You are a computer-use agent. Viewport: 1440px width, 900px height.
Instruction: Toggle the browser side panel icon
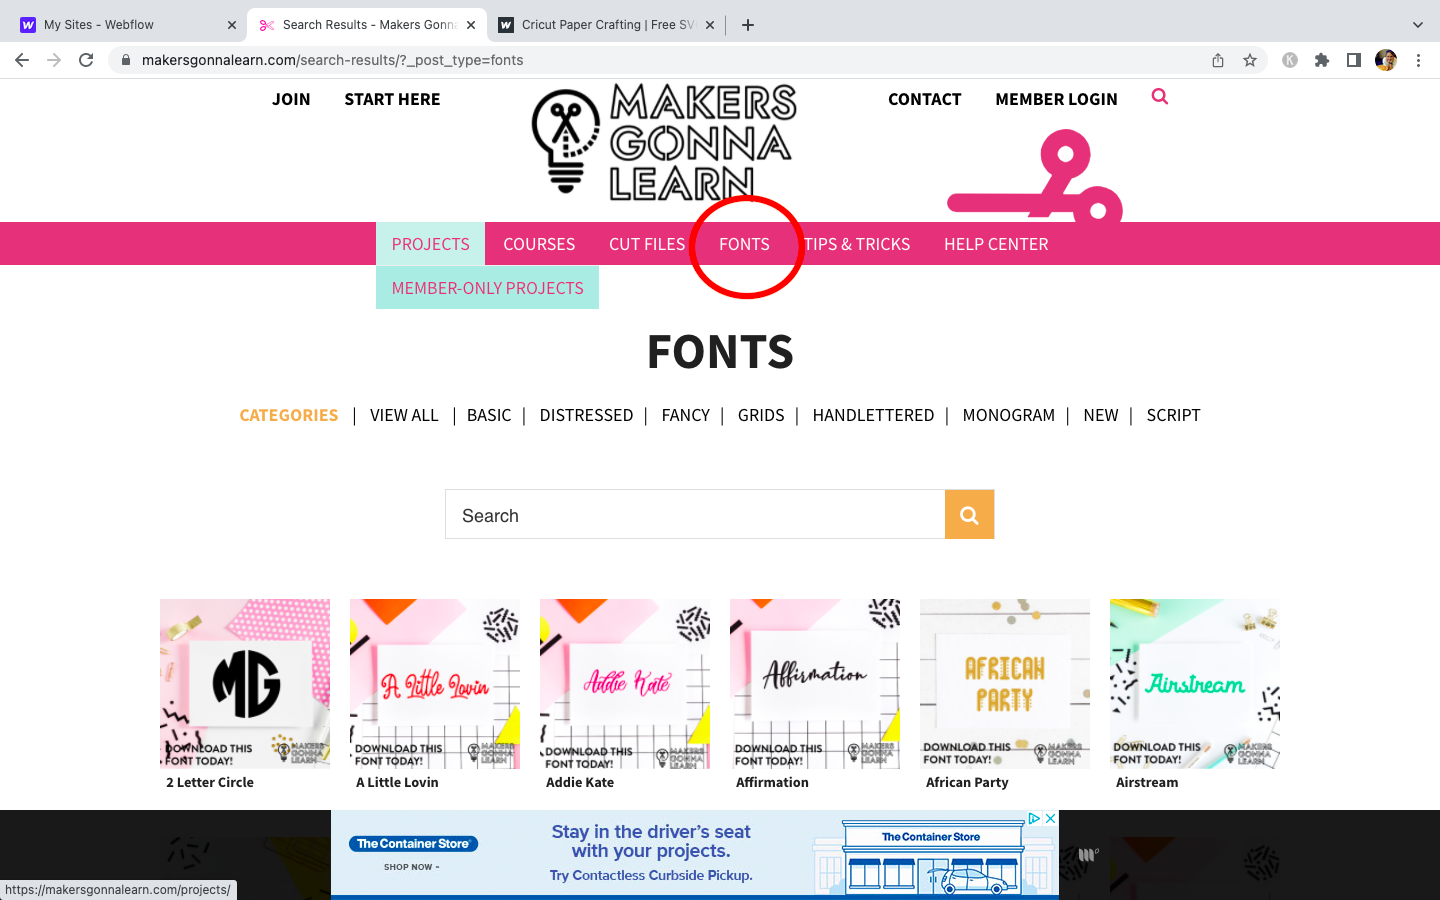pos(1354,60)
